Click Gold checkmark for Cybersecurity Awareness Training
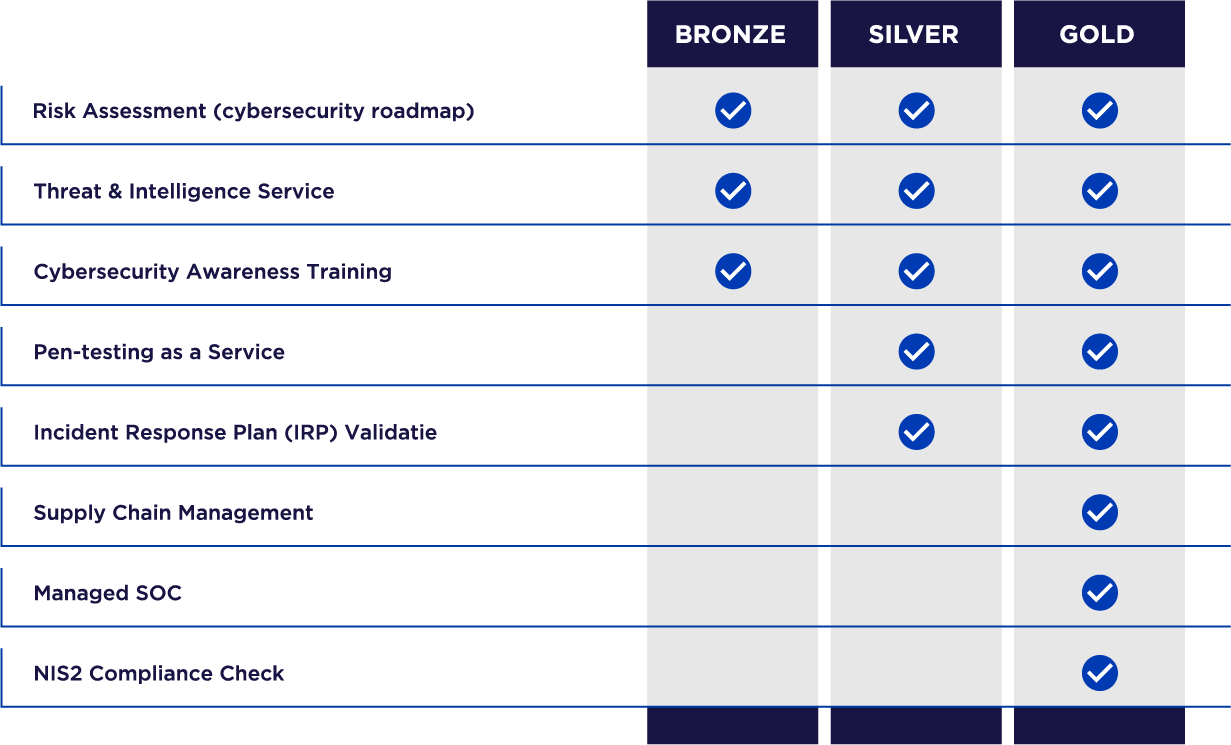 click(1100, 271)
